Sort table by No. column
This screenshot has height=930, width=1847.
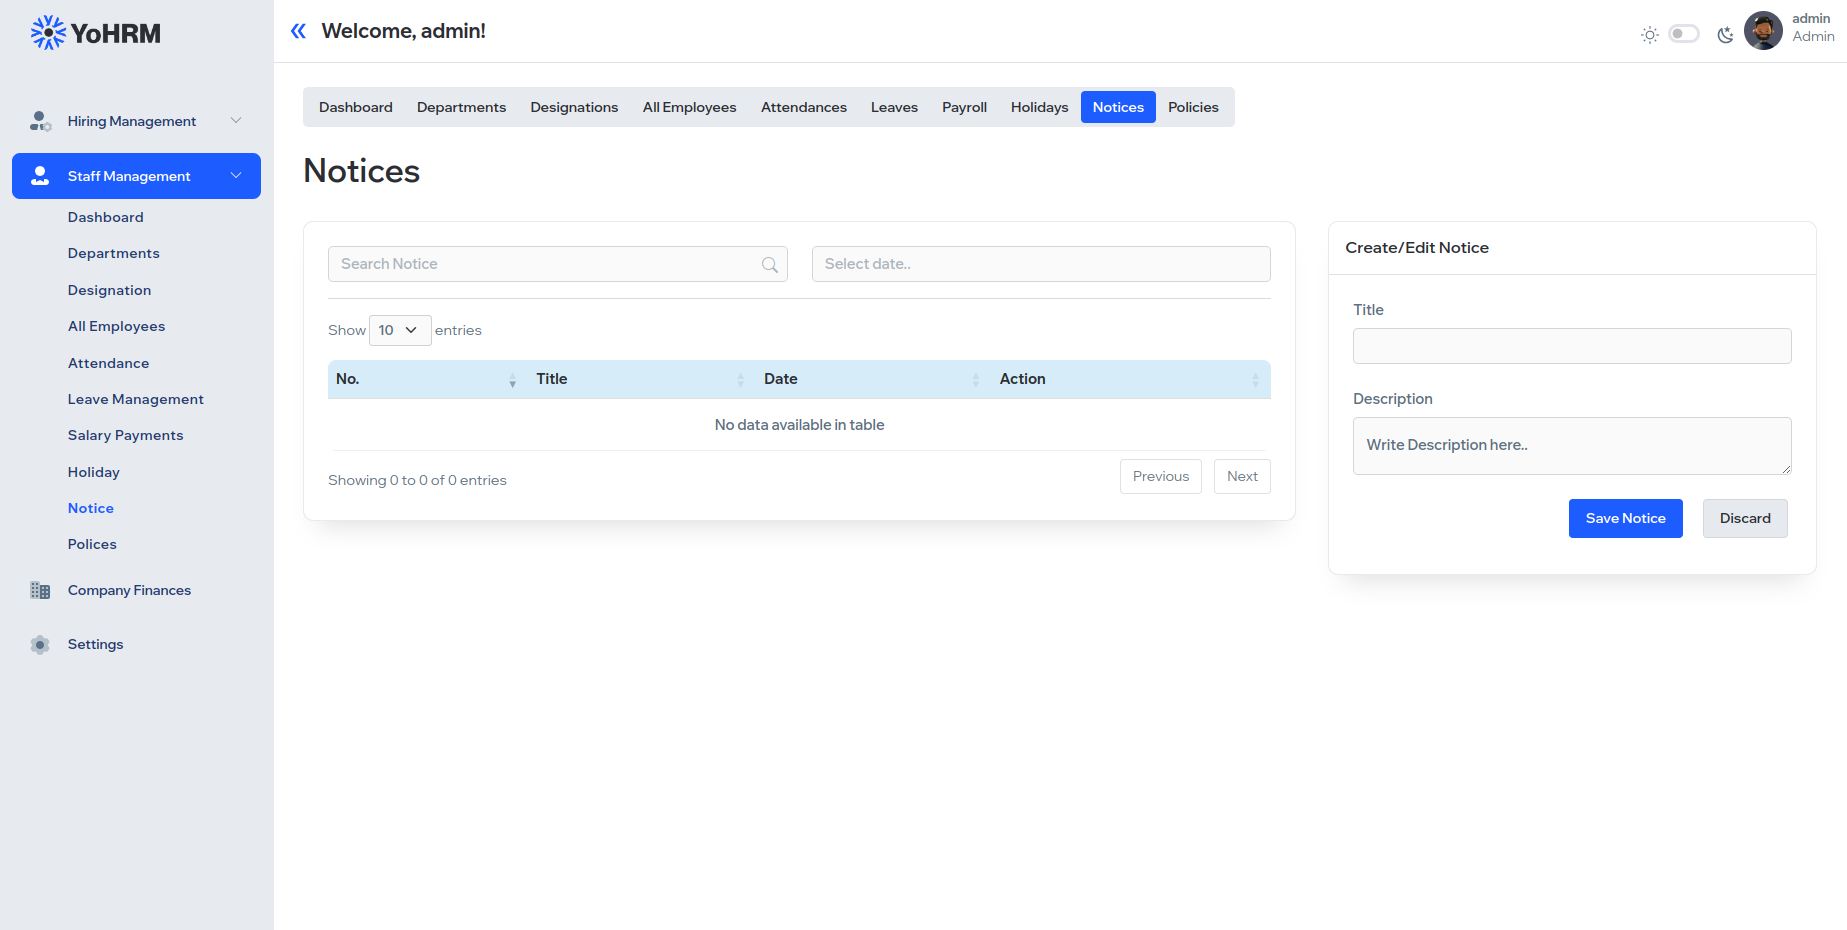pos(426,379)
